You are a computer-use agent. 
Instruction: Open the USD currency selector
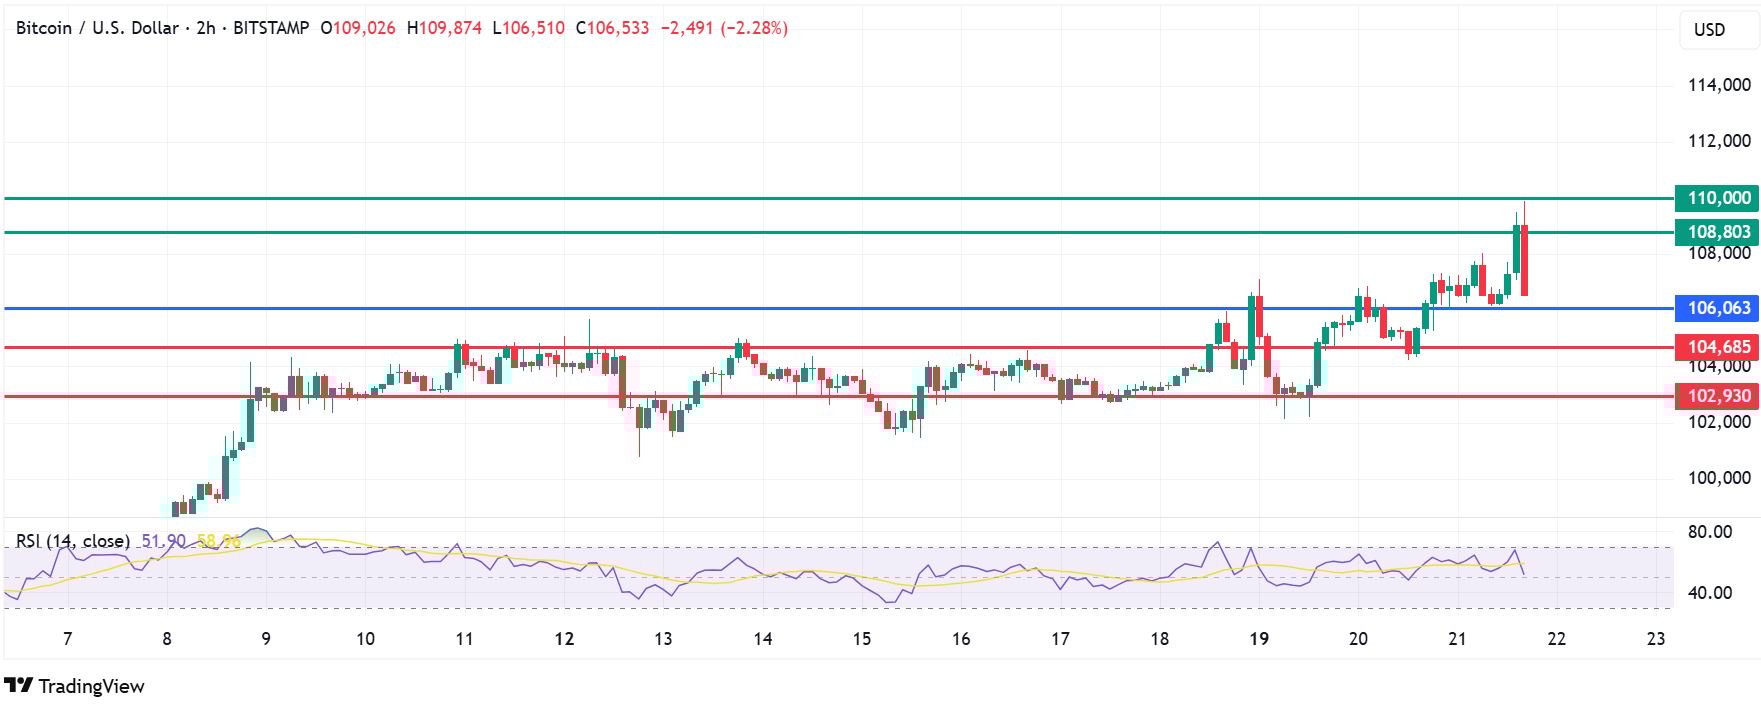coord(1709,30)
